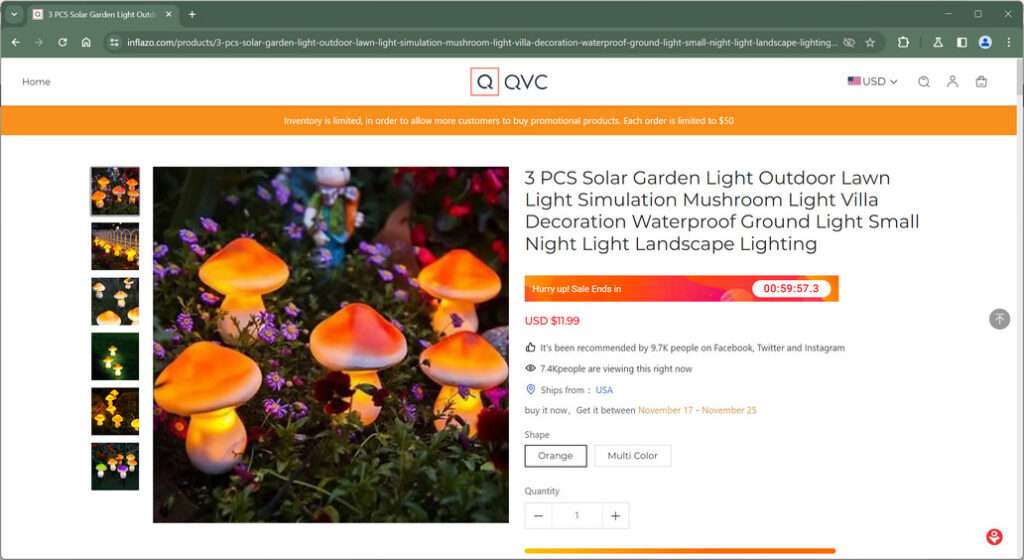Open the USD currency dropdown

click(x=872, y=82)
